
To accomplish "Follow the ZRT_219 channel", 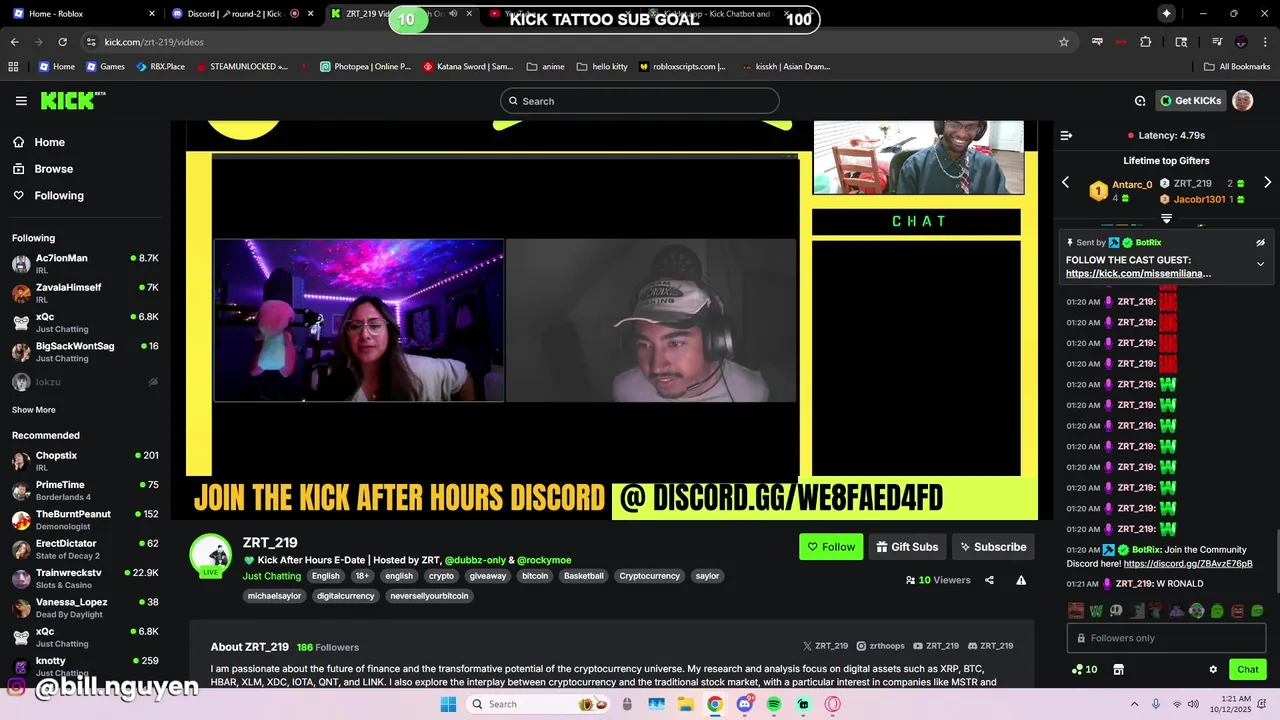I will (x=831, y=547).
